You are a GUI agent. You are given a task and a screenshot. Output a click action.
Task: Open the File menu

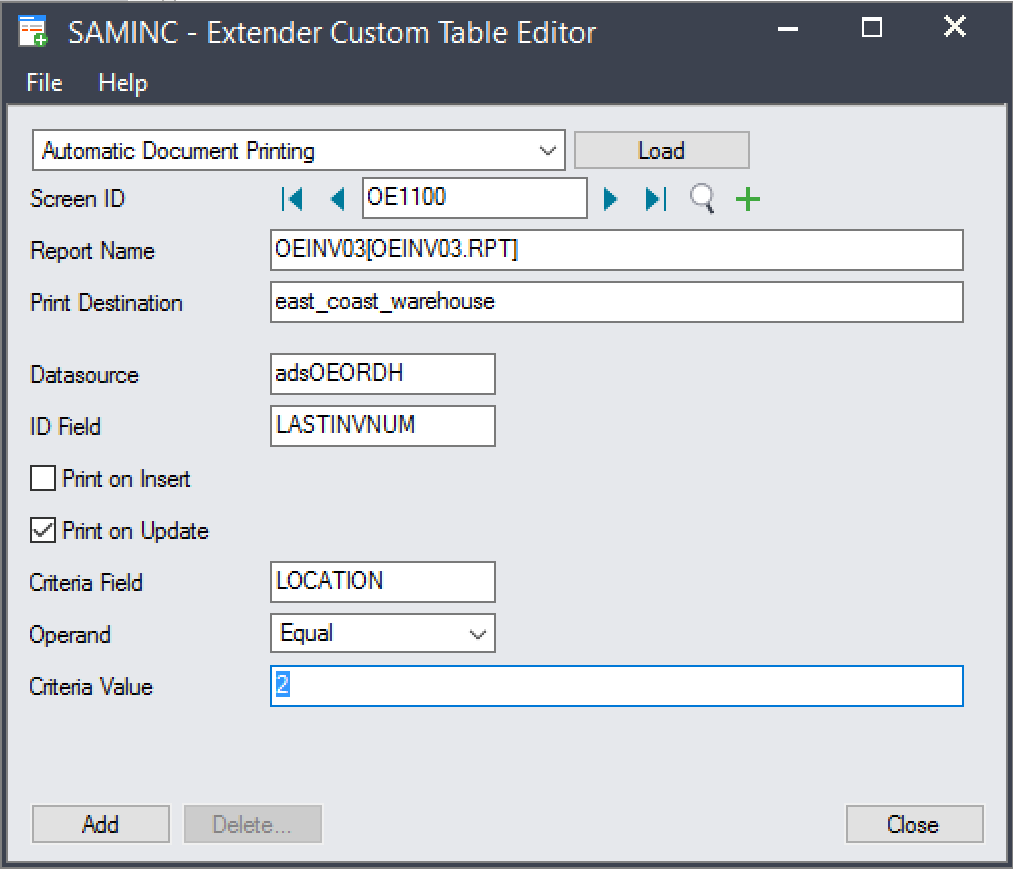44,83
